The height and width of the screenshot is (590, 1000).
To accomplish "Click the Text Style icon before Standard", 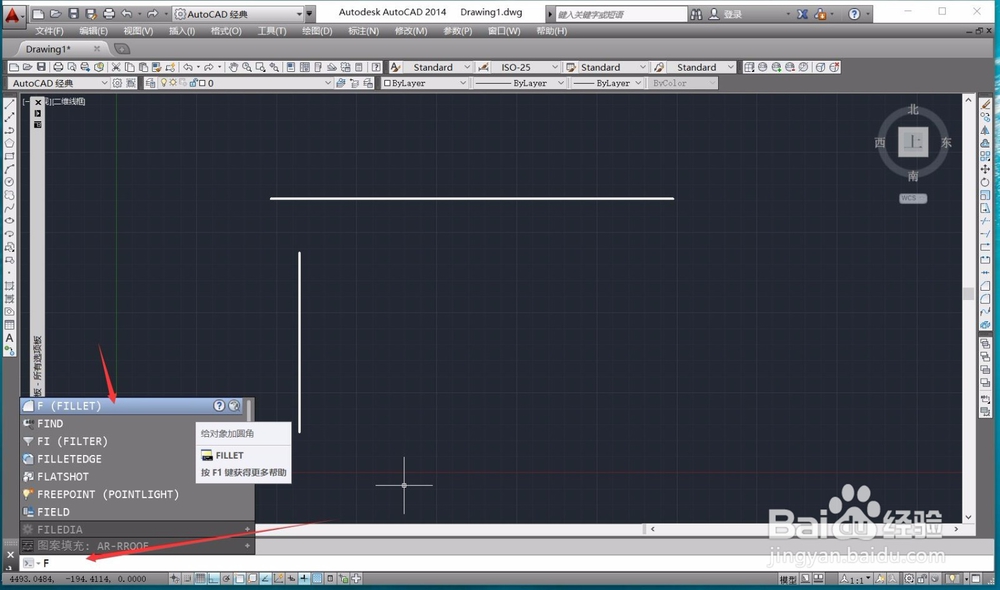I will (395, 67).
